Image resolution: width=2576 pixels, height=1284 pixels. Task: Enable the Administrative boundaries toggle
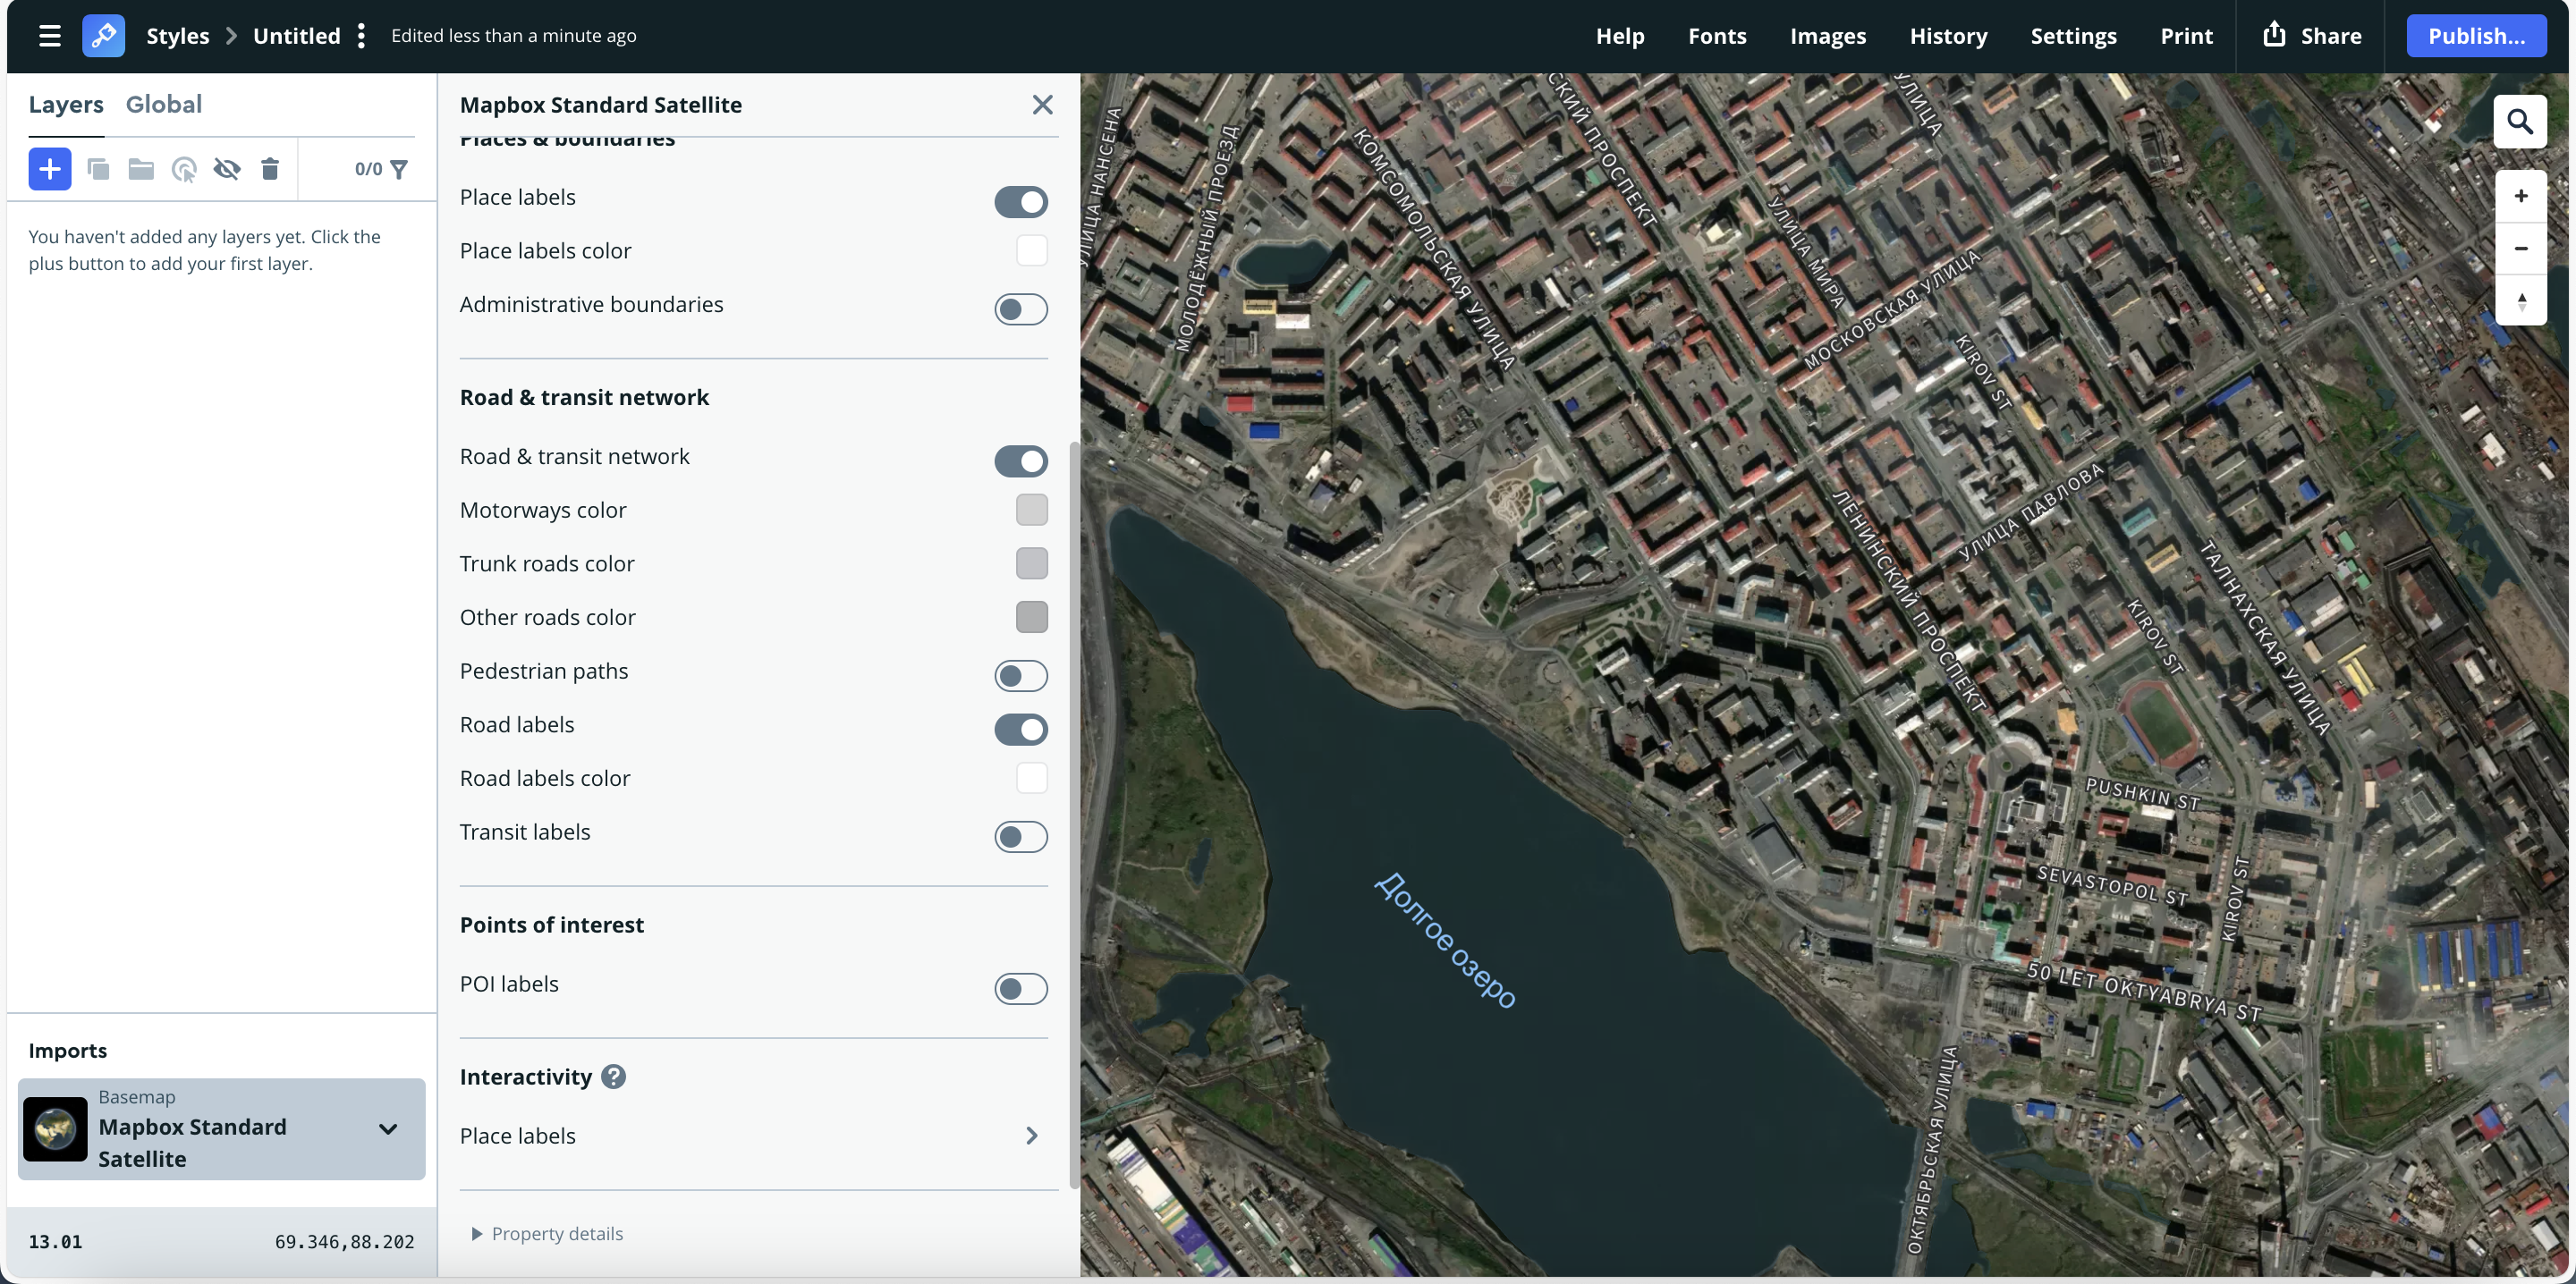pyautogui.click(x=1021, y=309)
